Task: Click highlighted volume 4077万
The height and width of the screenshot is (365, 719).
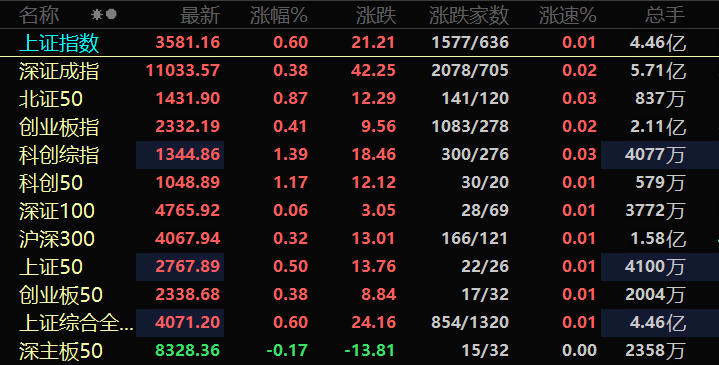Action: pos(655,155)
